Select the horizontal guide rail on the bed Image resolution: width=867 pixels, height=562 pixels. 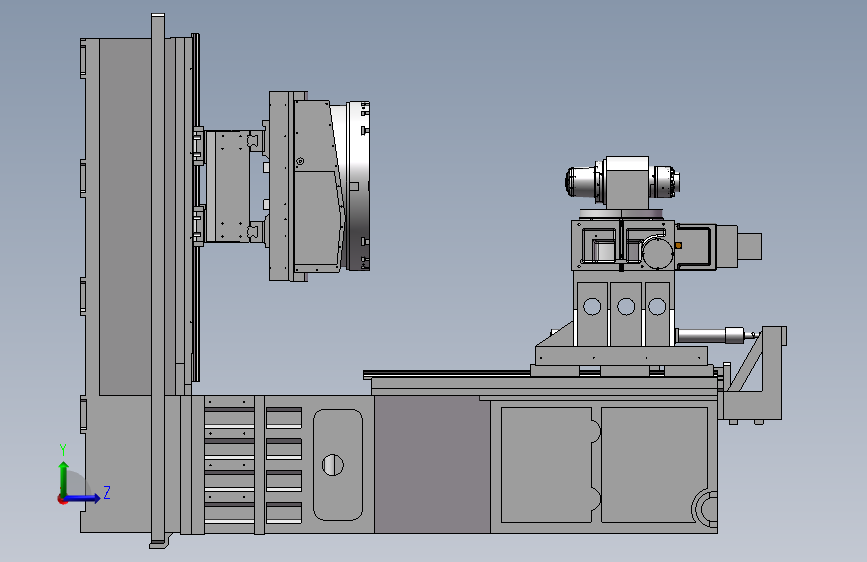tap(447, 374)
